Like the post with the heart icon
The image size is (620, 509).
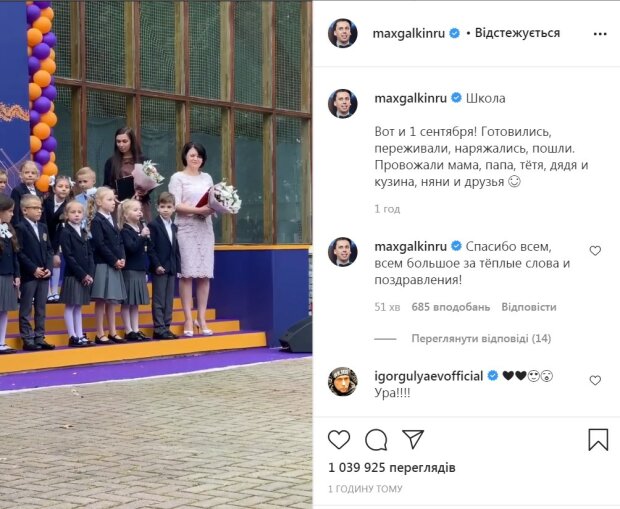coord(339,439)
